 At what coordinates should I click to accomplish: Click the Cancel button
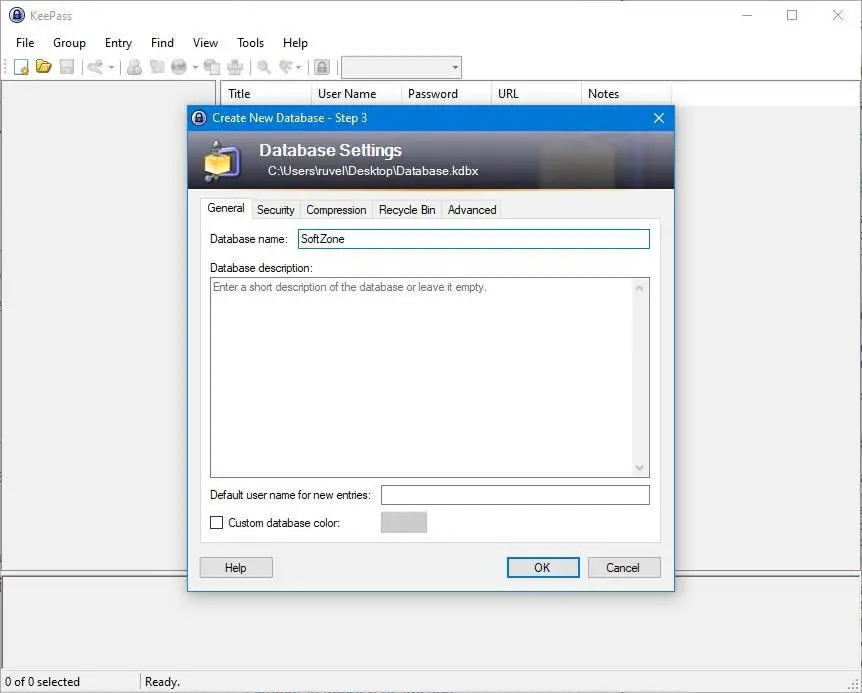tap(624, 568)
